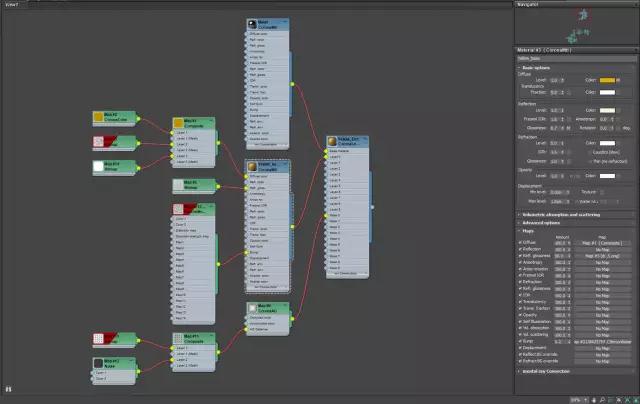The image size is (640, 404).
Task: Select the Pan hand tool in navigation bar
Action: [x=594, y=400]
